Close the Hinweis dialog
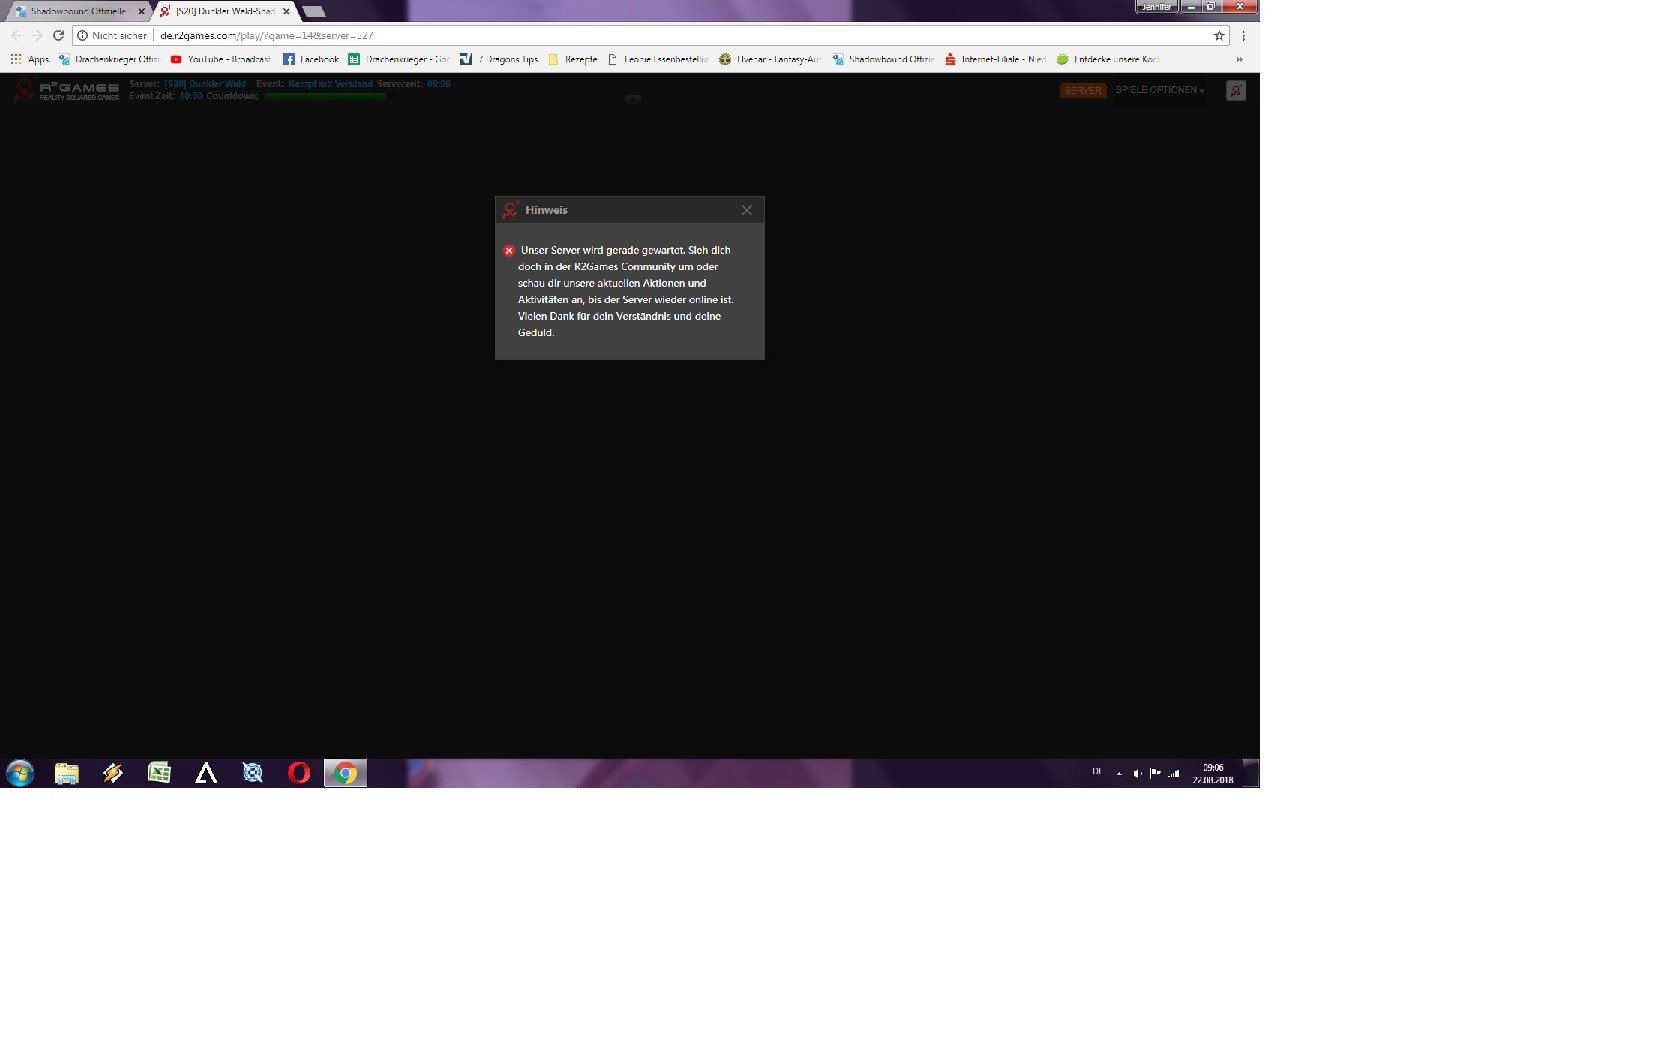Viewport: 1680px width, 1050px height. 746,210
